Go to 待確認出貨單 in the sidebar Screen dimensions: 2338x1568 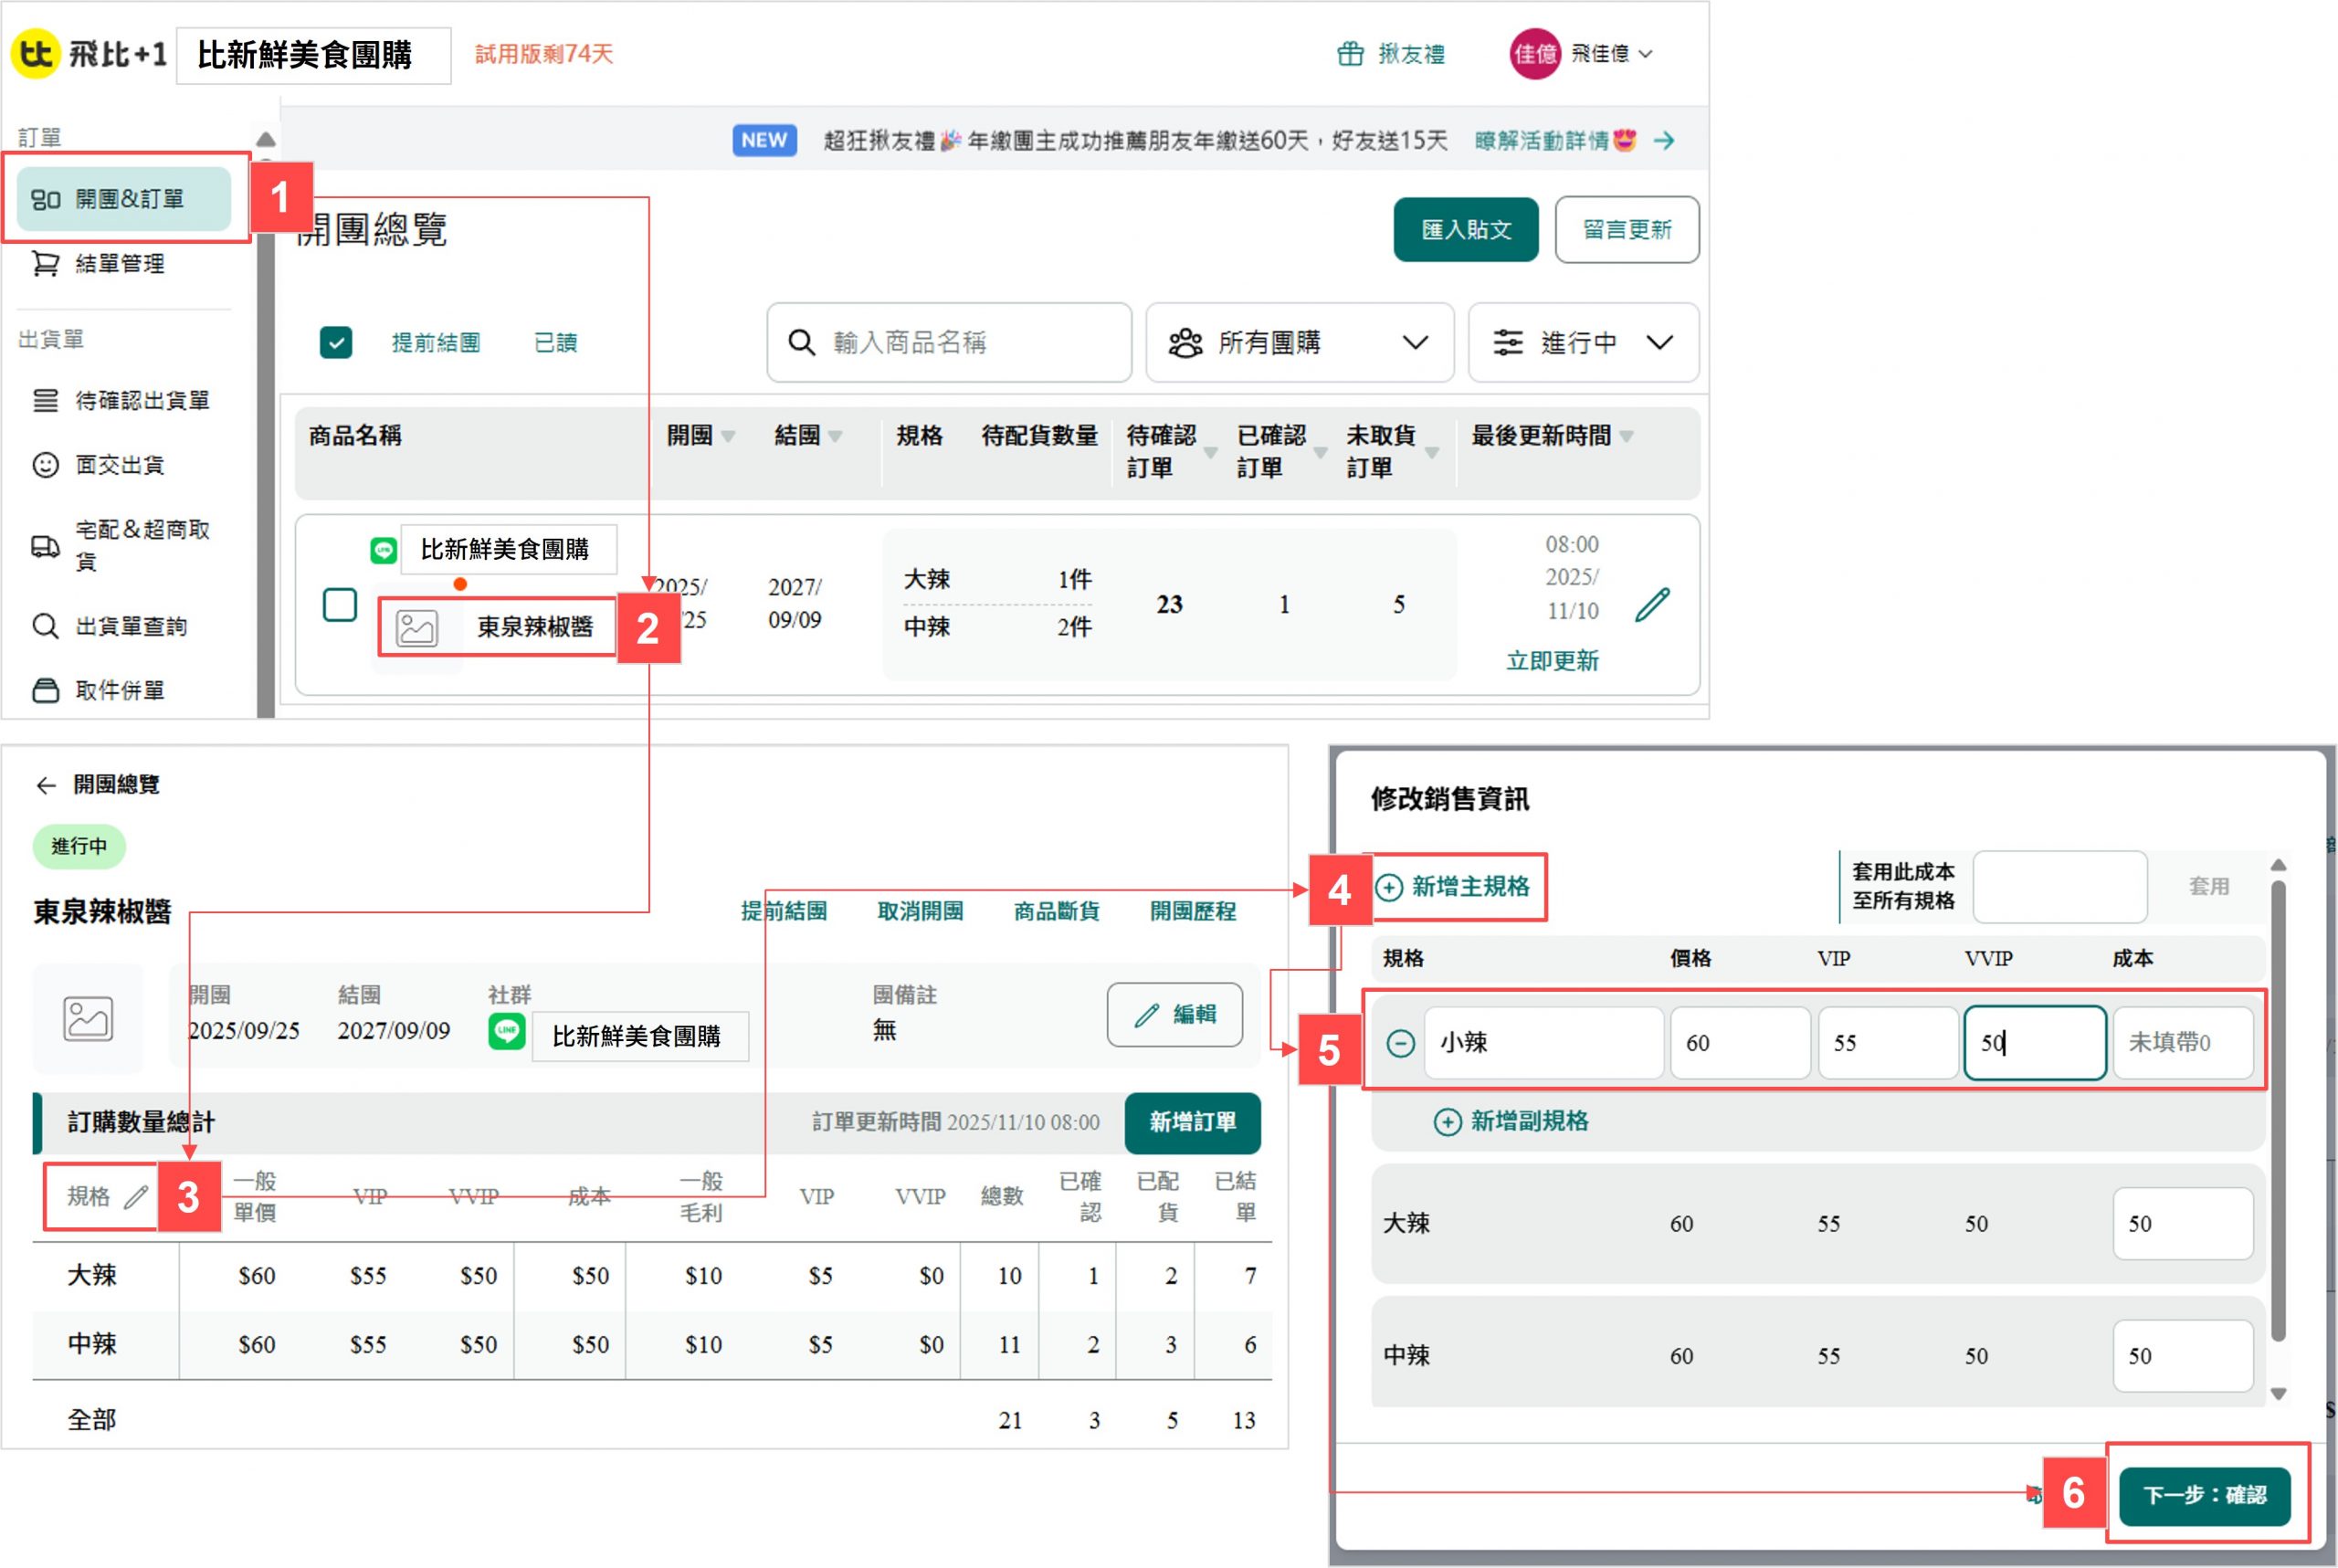click(142, 401)
